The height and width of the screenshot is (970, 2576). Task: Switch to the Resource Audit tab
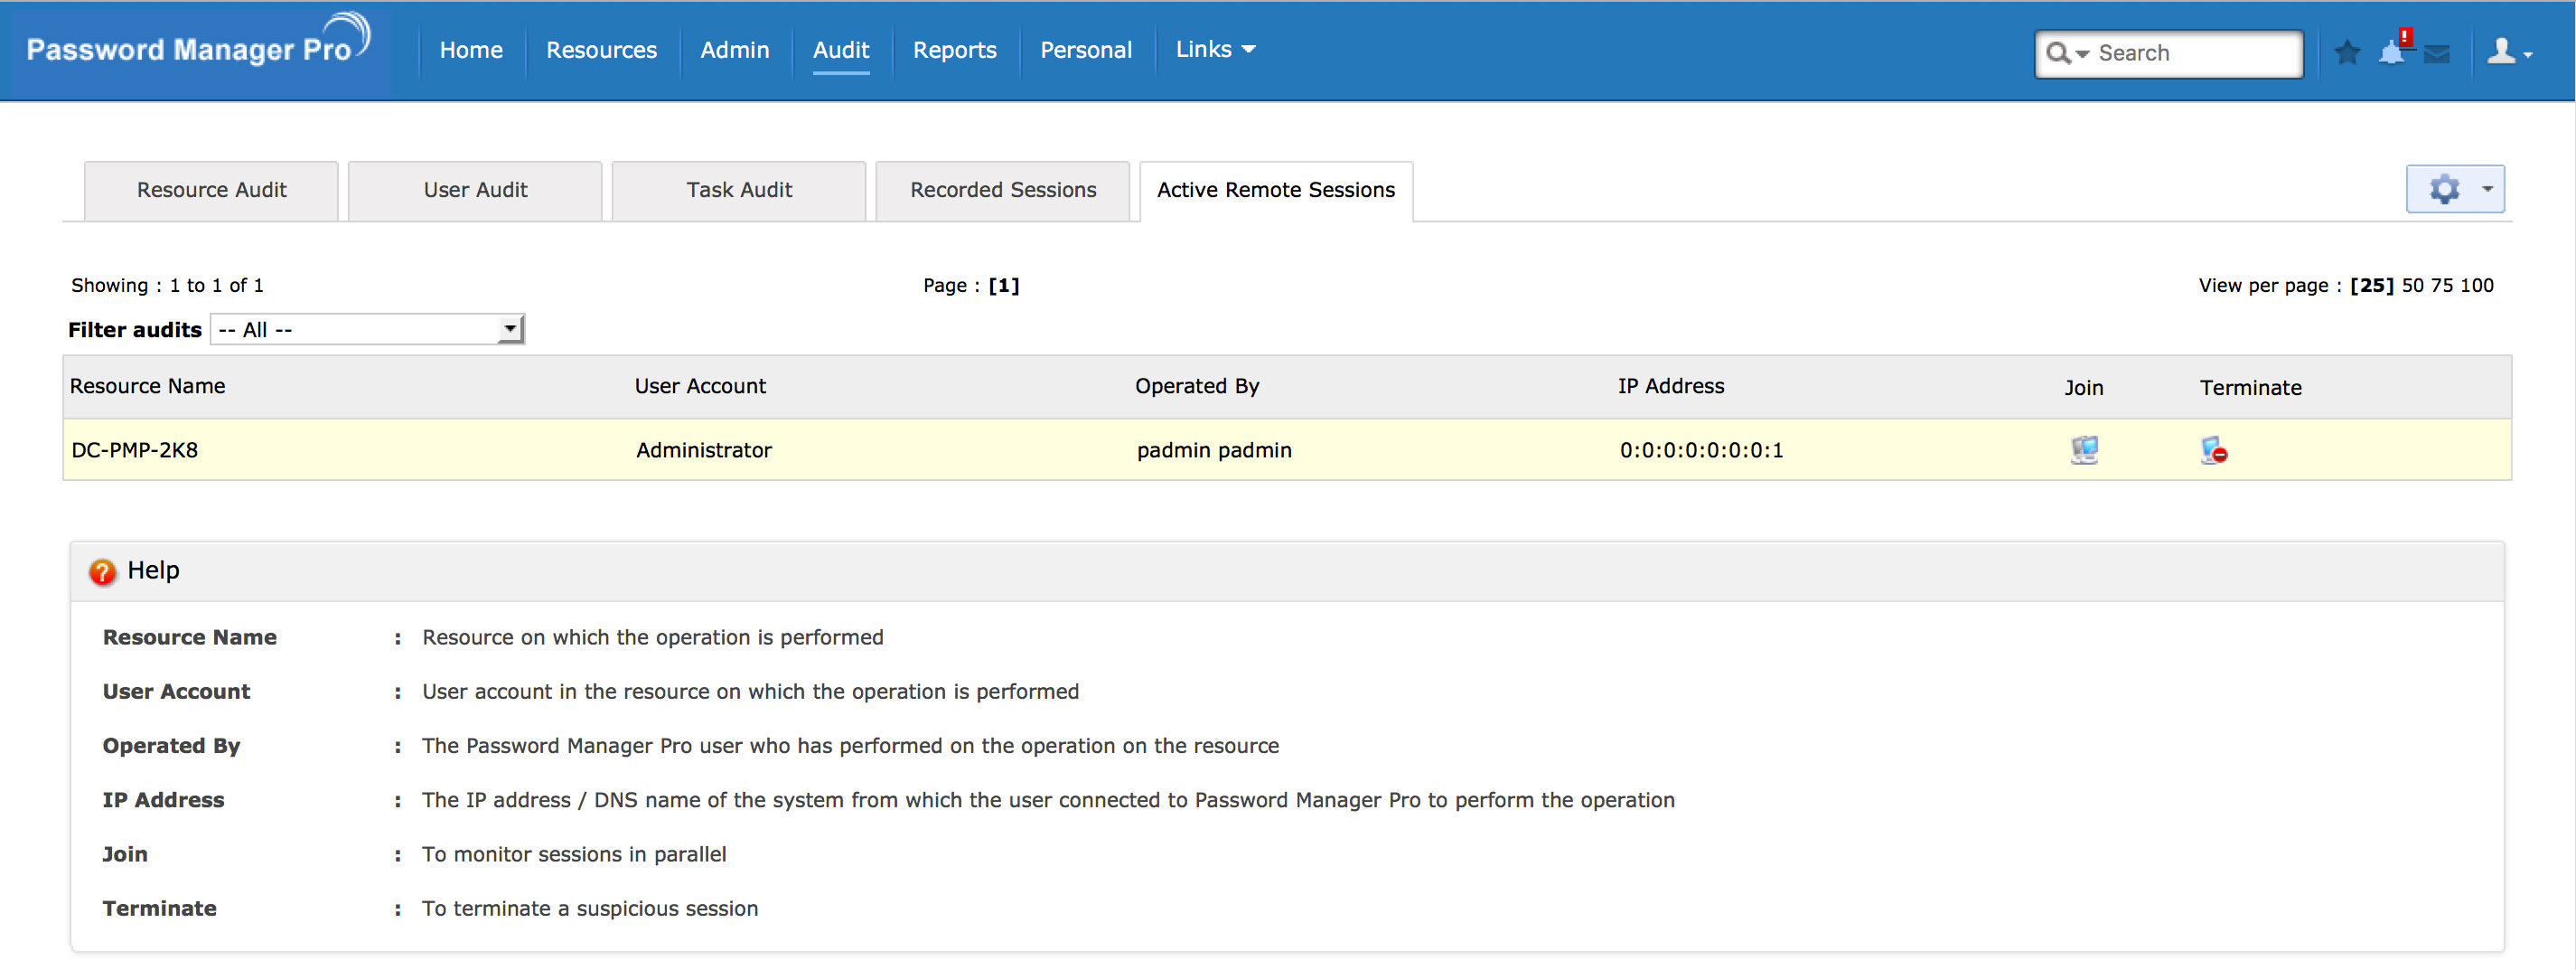click(x=211, y=190)
